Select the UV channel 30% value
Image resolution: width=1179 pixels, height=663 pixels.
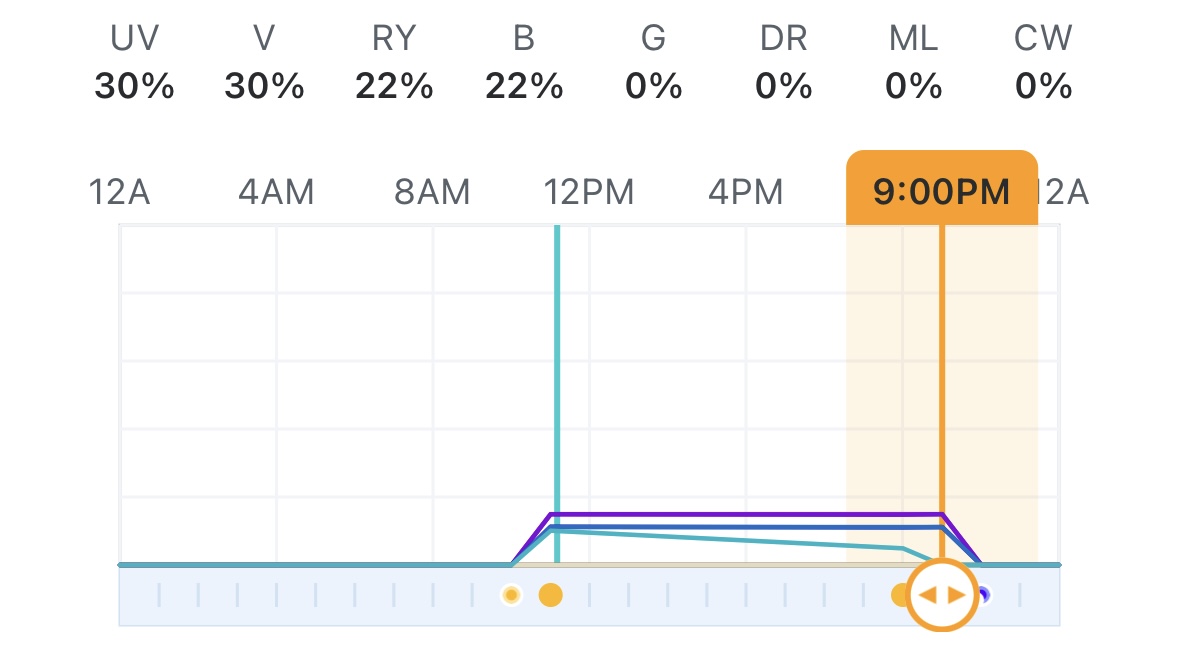click(134, 87)
